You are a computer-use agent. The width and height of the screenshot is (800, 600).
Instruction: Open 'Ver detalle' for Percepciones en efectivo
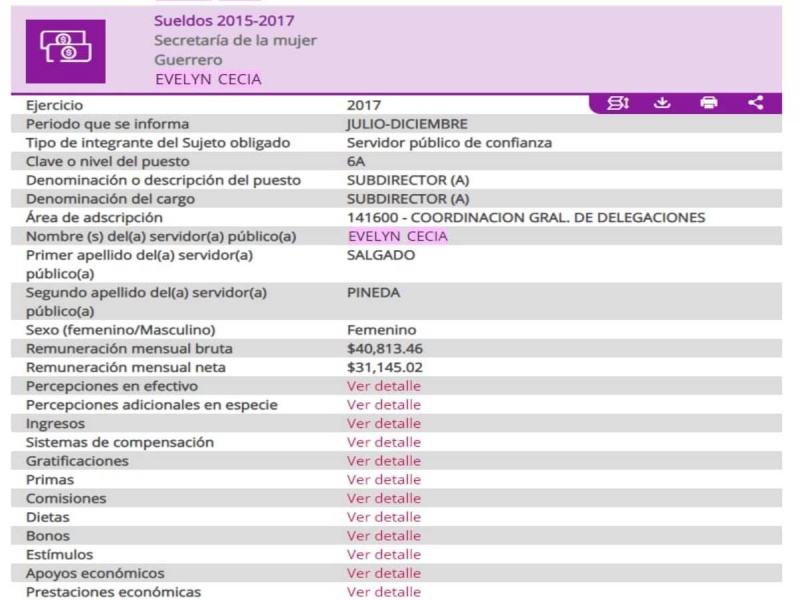pos(384,386)
